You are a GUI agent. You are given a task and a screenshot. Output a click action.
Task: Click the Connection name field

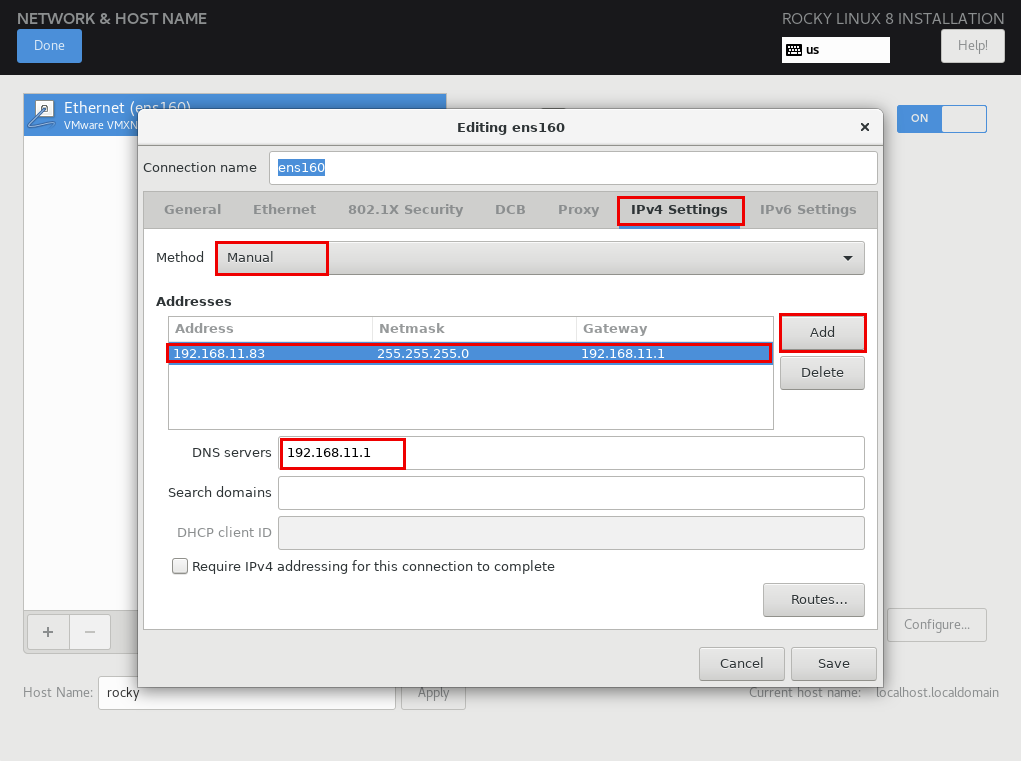pos(573,168)
